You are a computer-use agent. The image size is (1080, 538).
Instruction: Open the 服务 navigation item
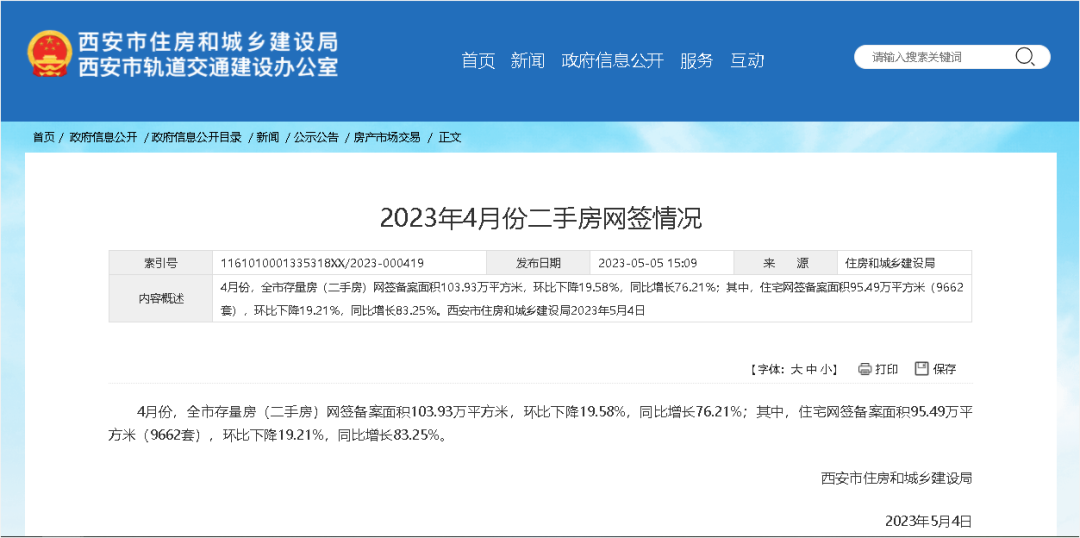[696, 61]
